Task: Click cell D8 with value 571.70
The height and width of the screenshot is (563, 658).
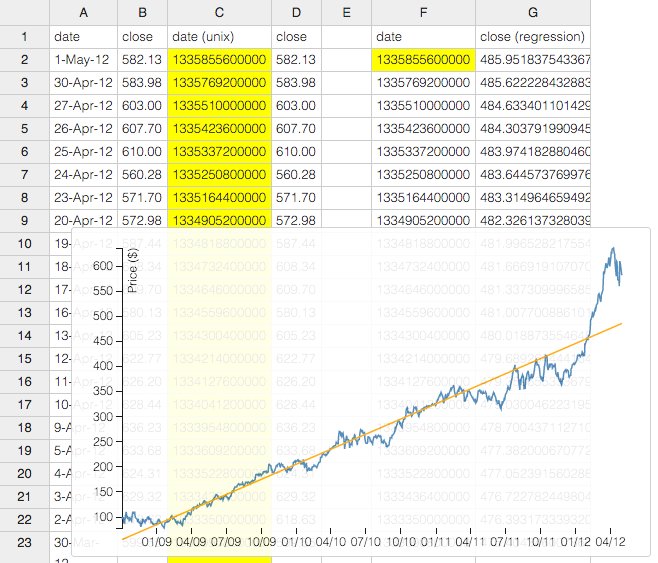Action: tap(297, 198)
